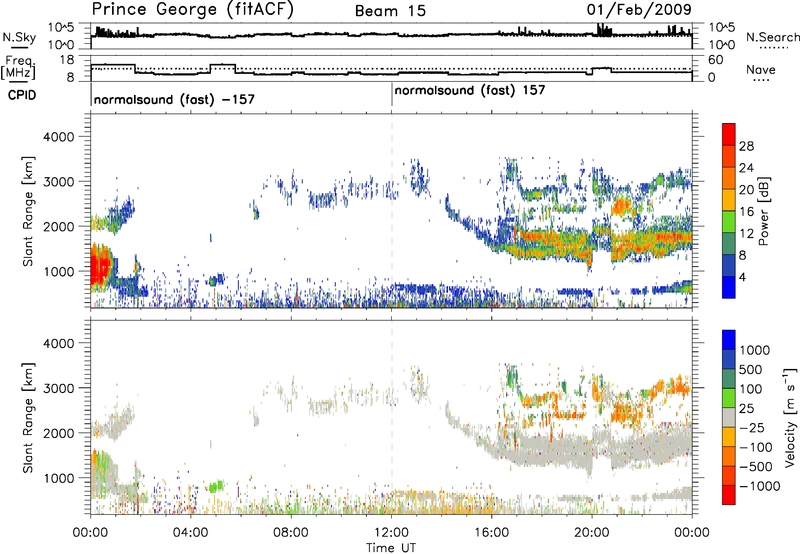
Task: Click the blue bottom of the Power colorbar
Action: pos(729,287)
